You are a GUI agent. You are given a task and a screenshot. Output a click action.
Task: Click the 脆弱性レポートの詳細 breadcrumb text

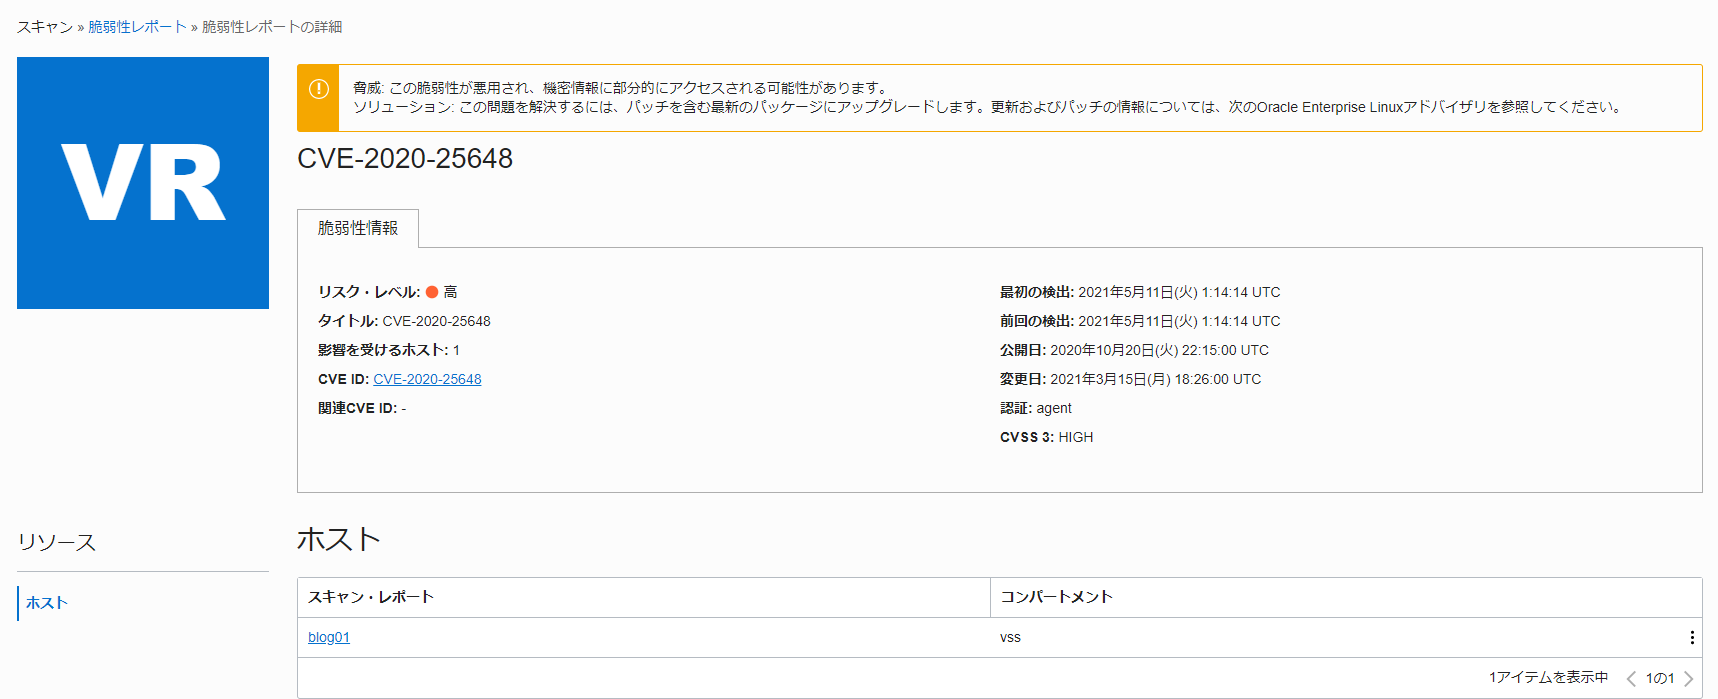(272, 27)
